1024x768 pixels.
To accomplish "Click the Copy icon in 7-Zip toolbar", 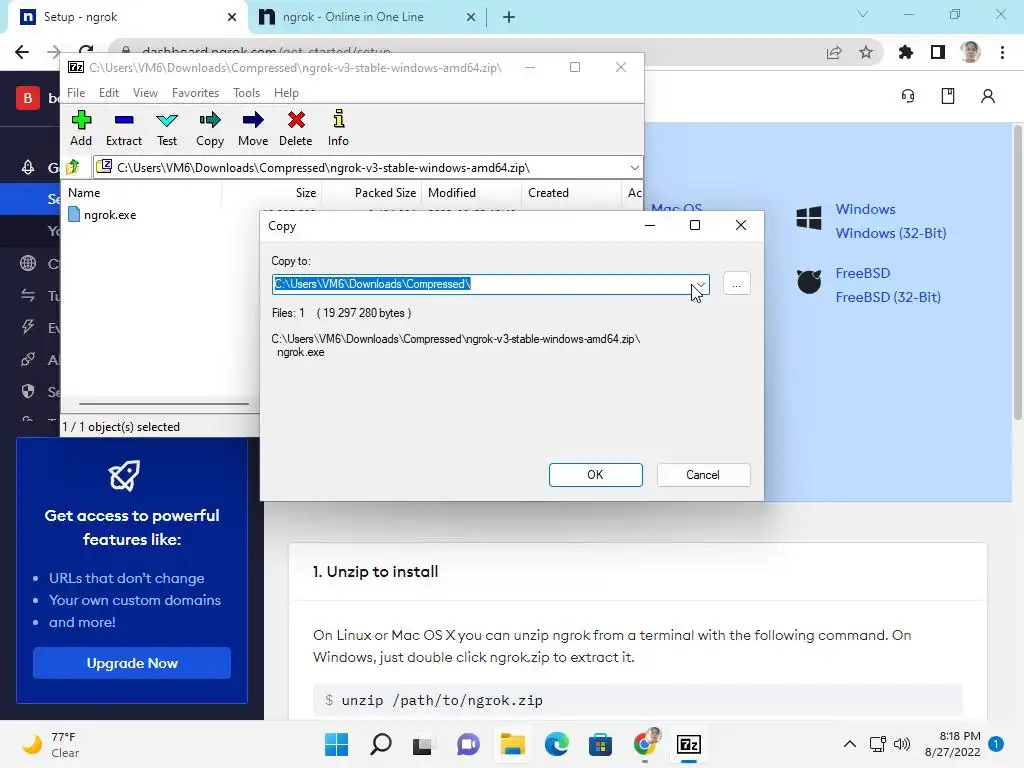I will tap(210, 128).
